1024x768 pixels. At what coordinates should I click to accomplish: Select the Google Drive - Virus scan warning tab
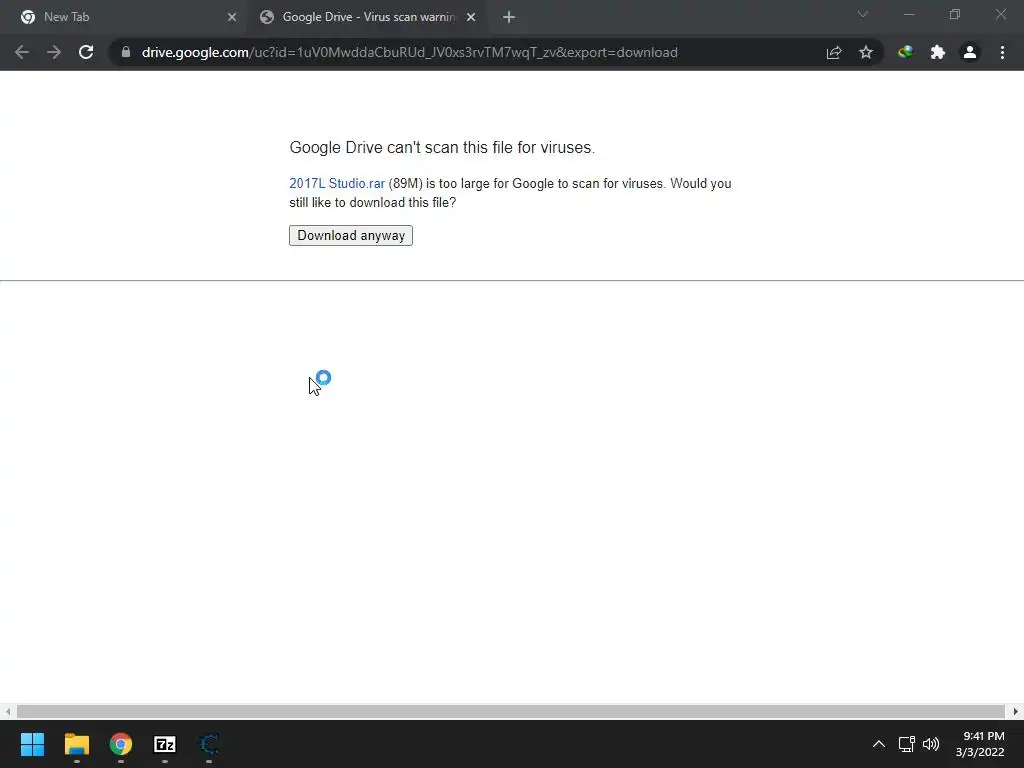click(x=368, y=17)
